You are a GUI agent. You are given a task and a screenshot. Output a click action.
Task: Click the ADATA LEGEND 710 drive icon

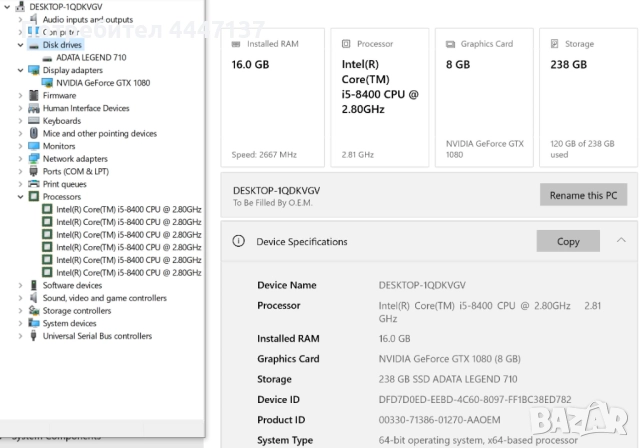[x=47, y=58]
